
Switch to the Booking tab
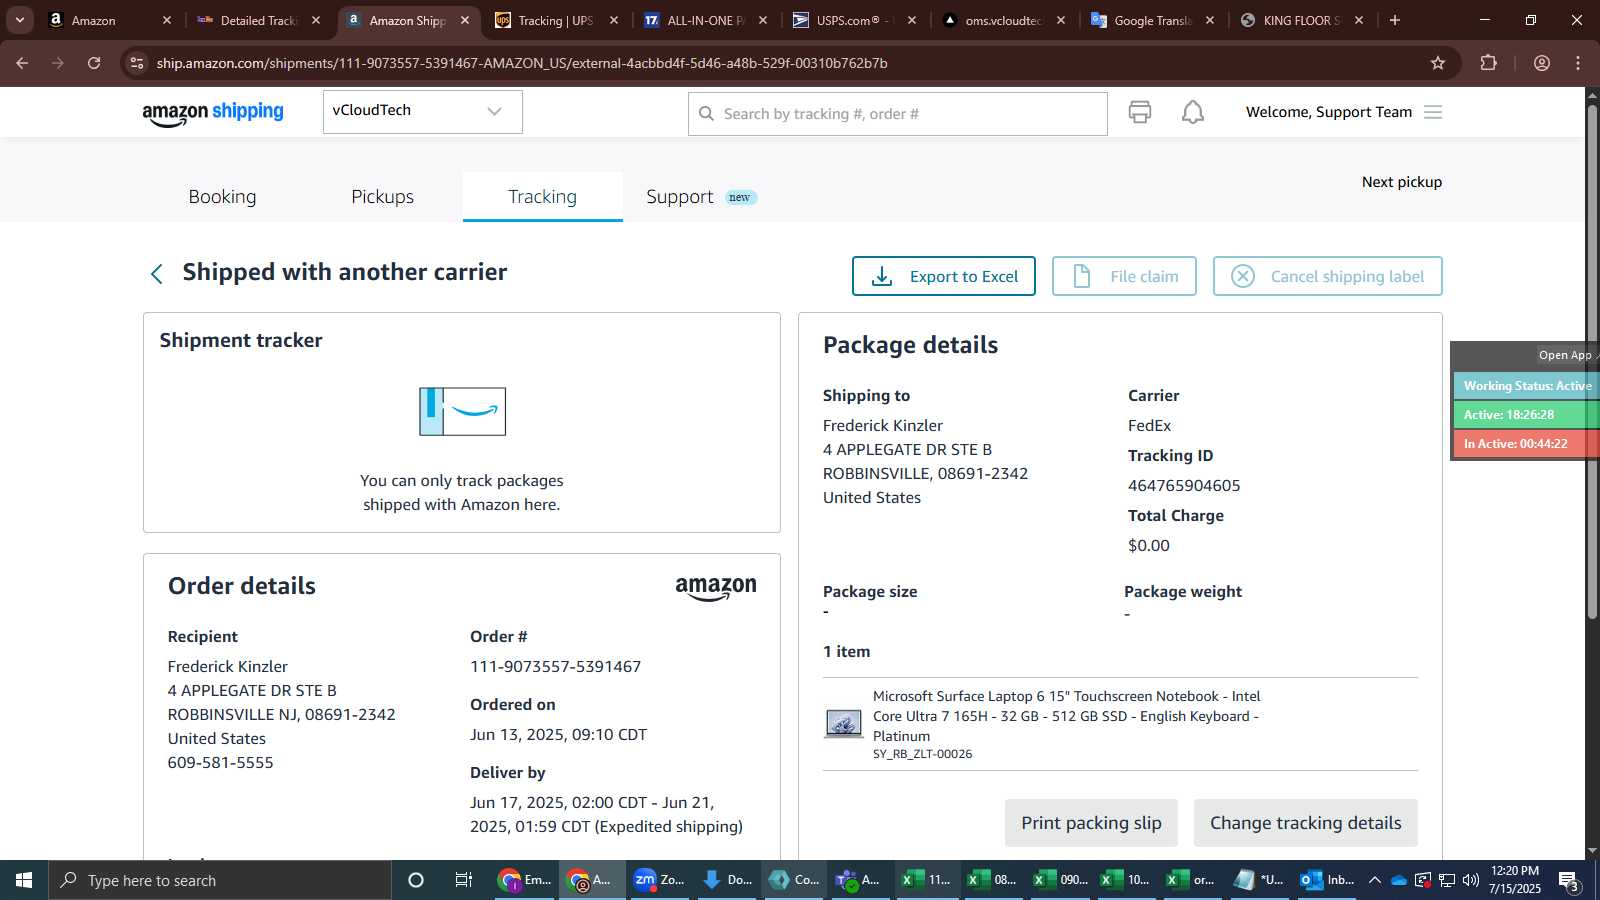(222, 197)
